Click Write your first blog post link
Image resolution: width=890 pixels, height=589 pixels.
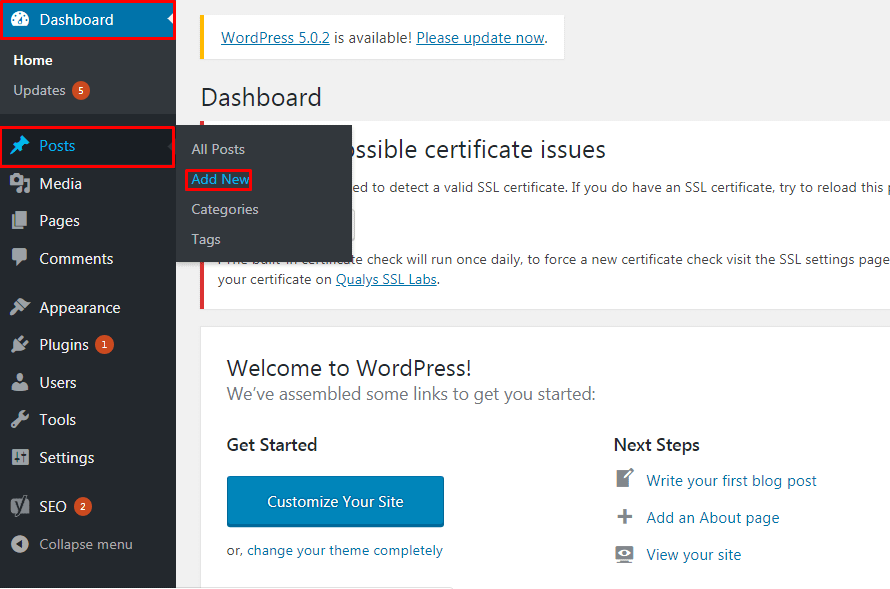click(731, 481)
